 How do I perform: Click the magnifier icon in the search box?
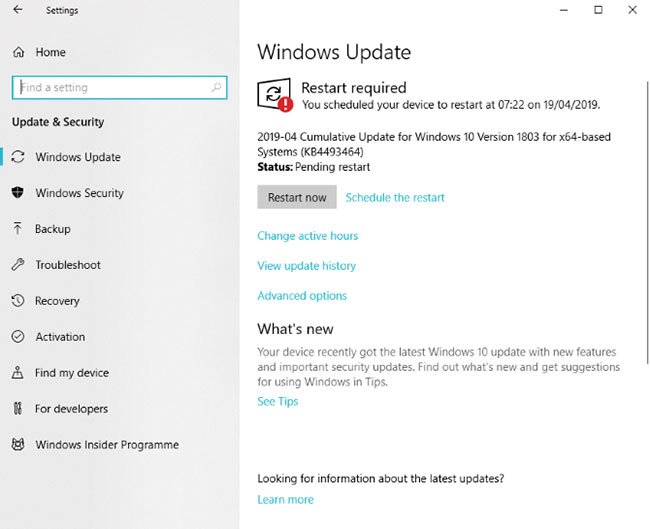point(216,87)
